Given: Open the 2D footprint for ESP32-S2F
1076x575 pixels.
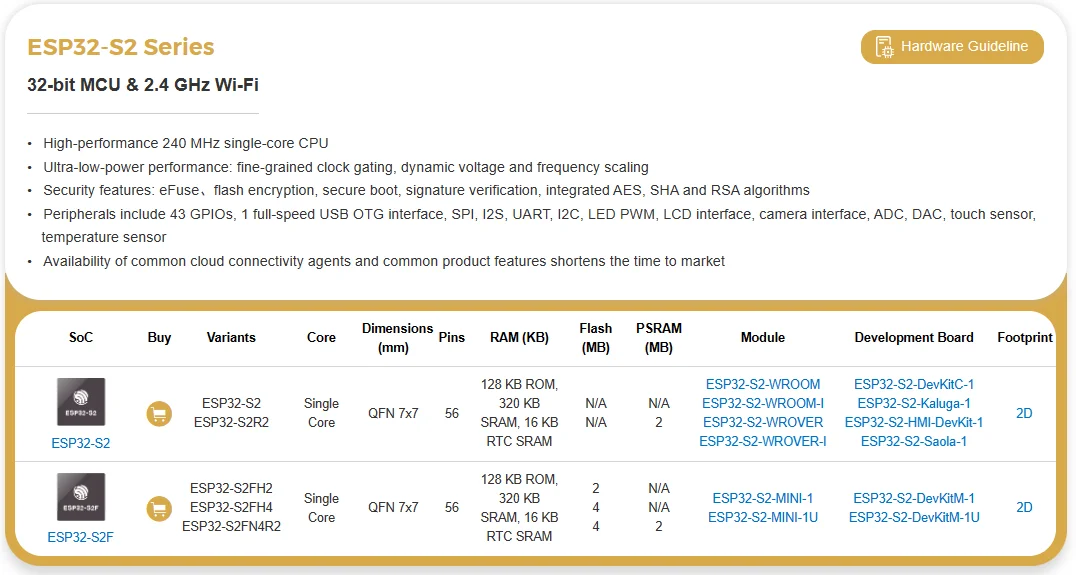Looking at the screenshot, I should (1024, 508).
